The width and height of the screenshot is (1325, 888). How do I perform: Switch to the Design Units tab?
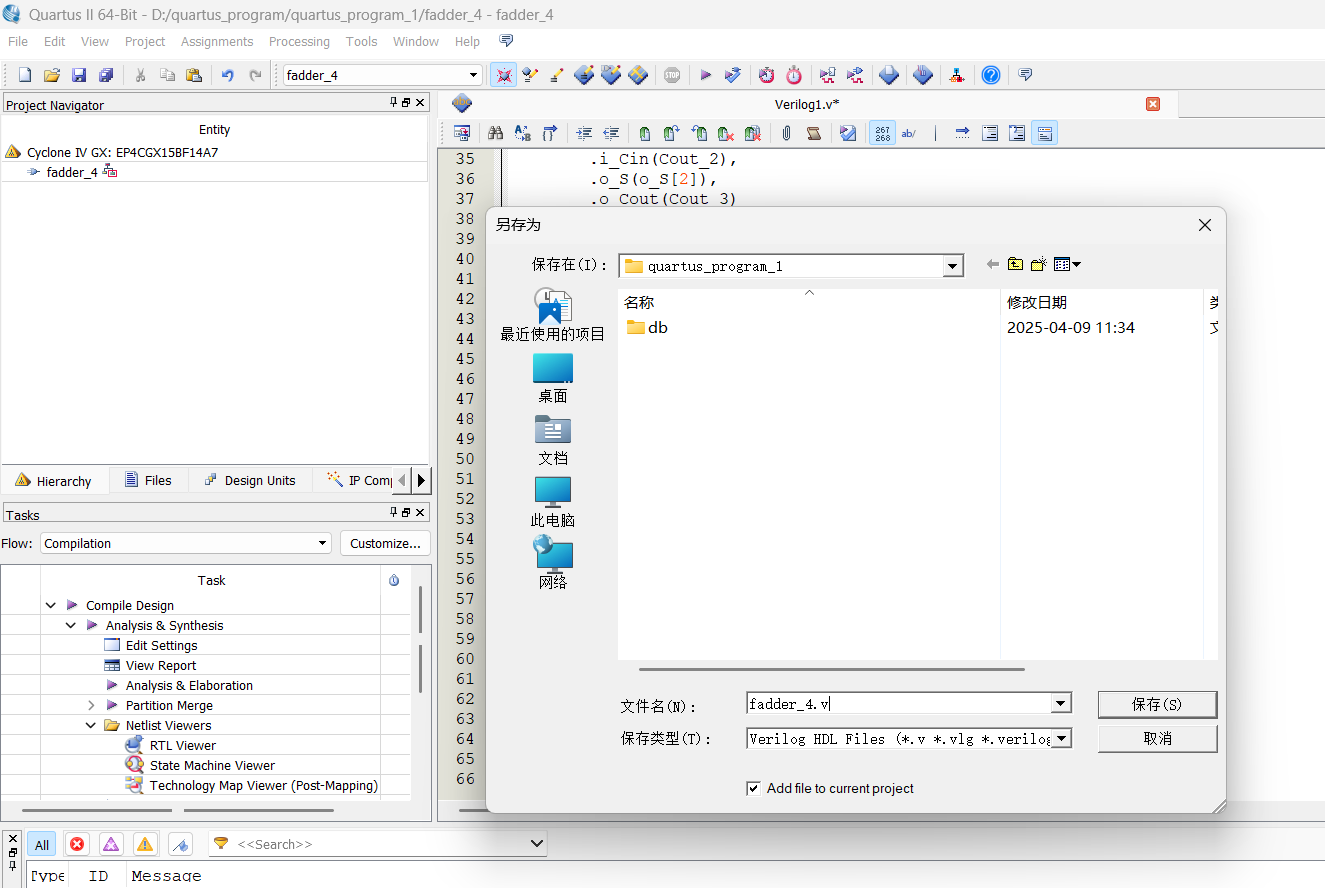coord(250,480)
